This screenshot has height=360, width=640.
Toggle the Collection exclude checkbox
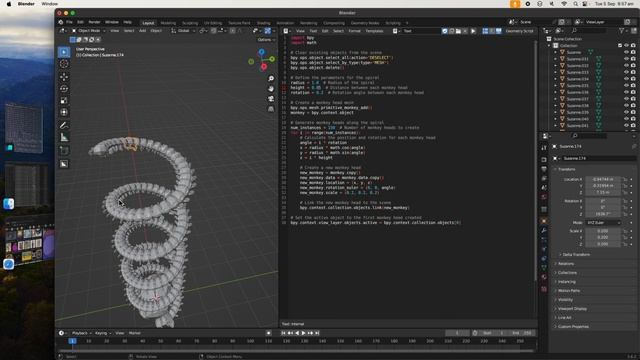(x=620, y=45)
